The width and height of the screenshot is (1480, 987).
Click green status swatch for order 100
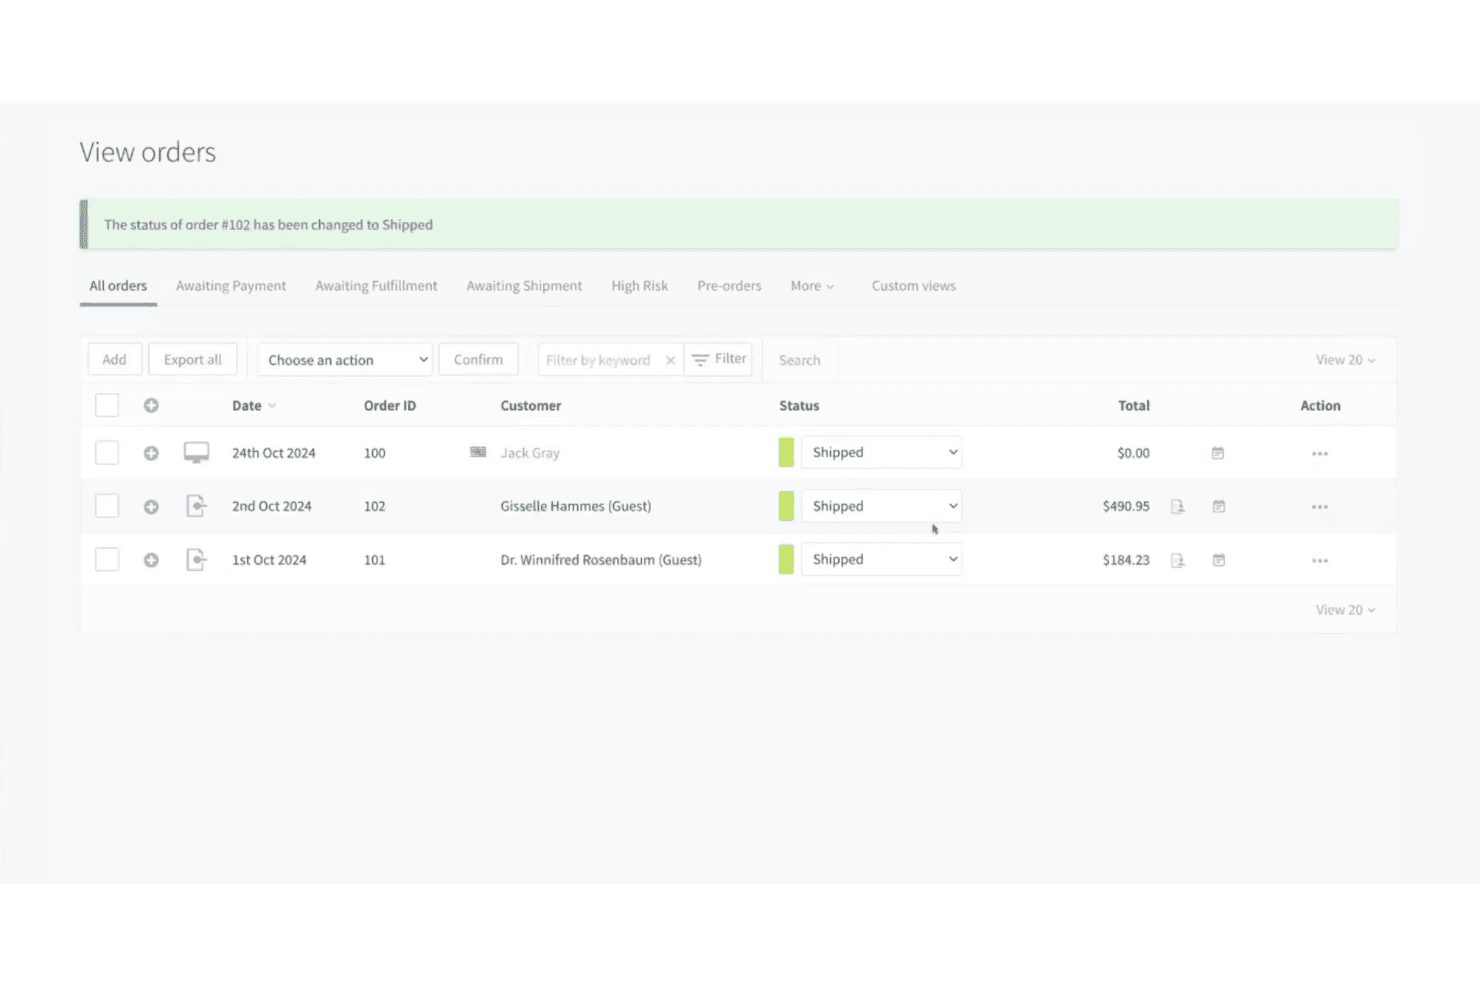[x=786, y=452]
